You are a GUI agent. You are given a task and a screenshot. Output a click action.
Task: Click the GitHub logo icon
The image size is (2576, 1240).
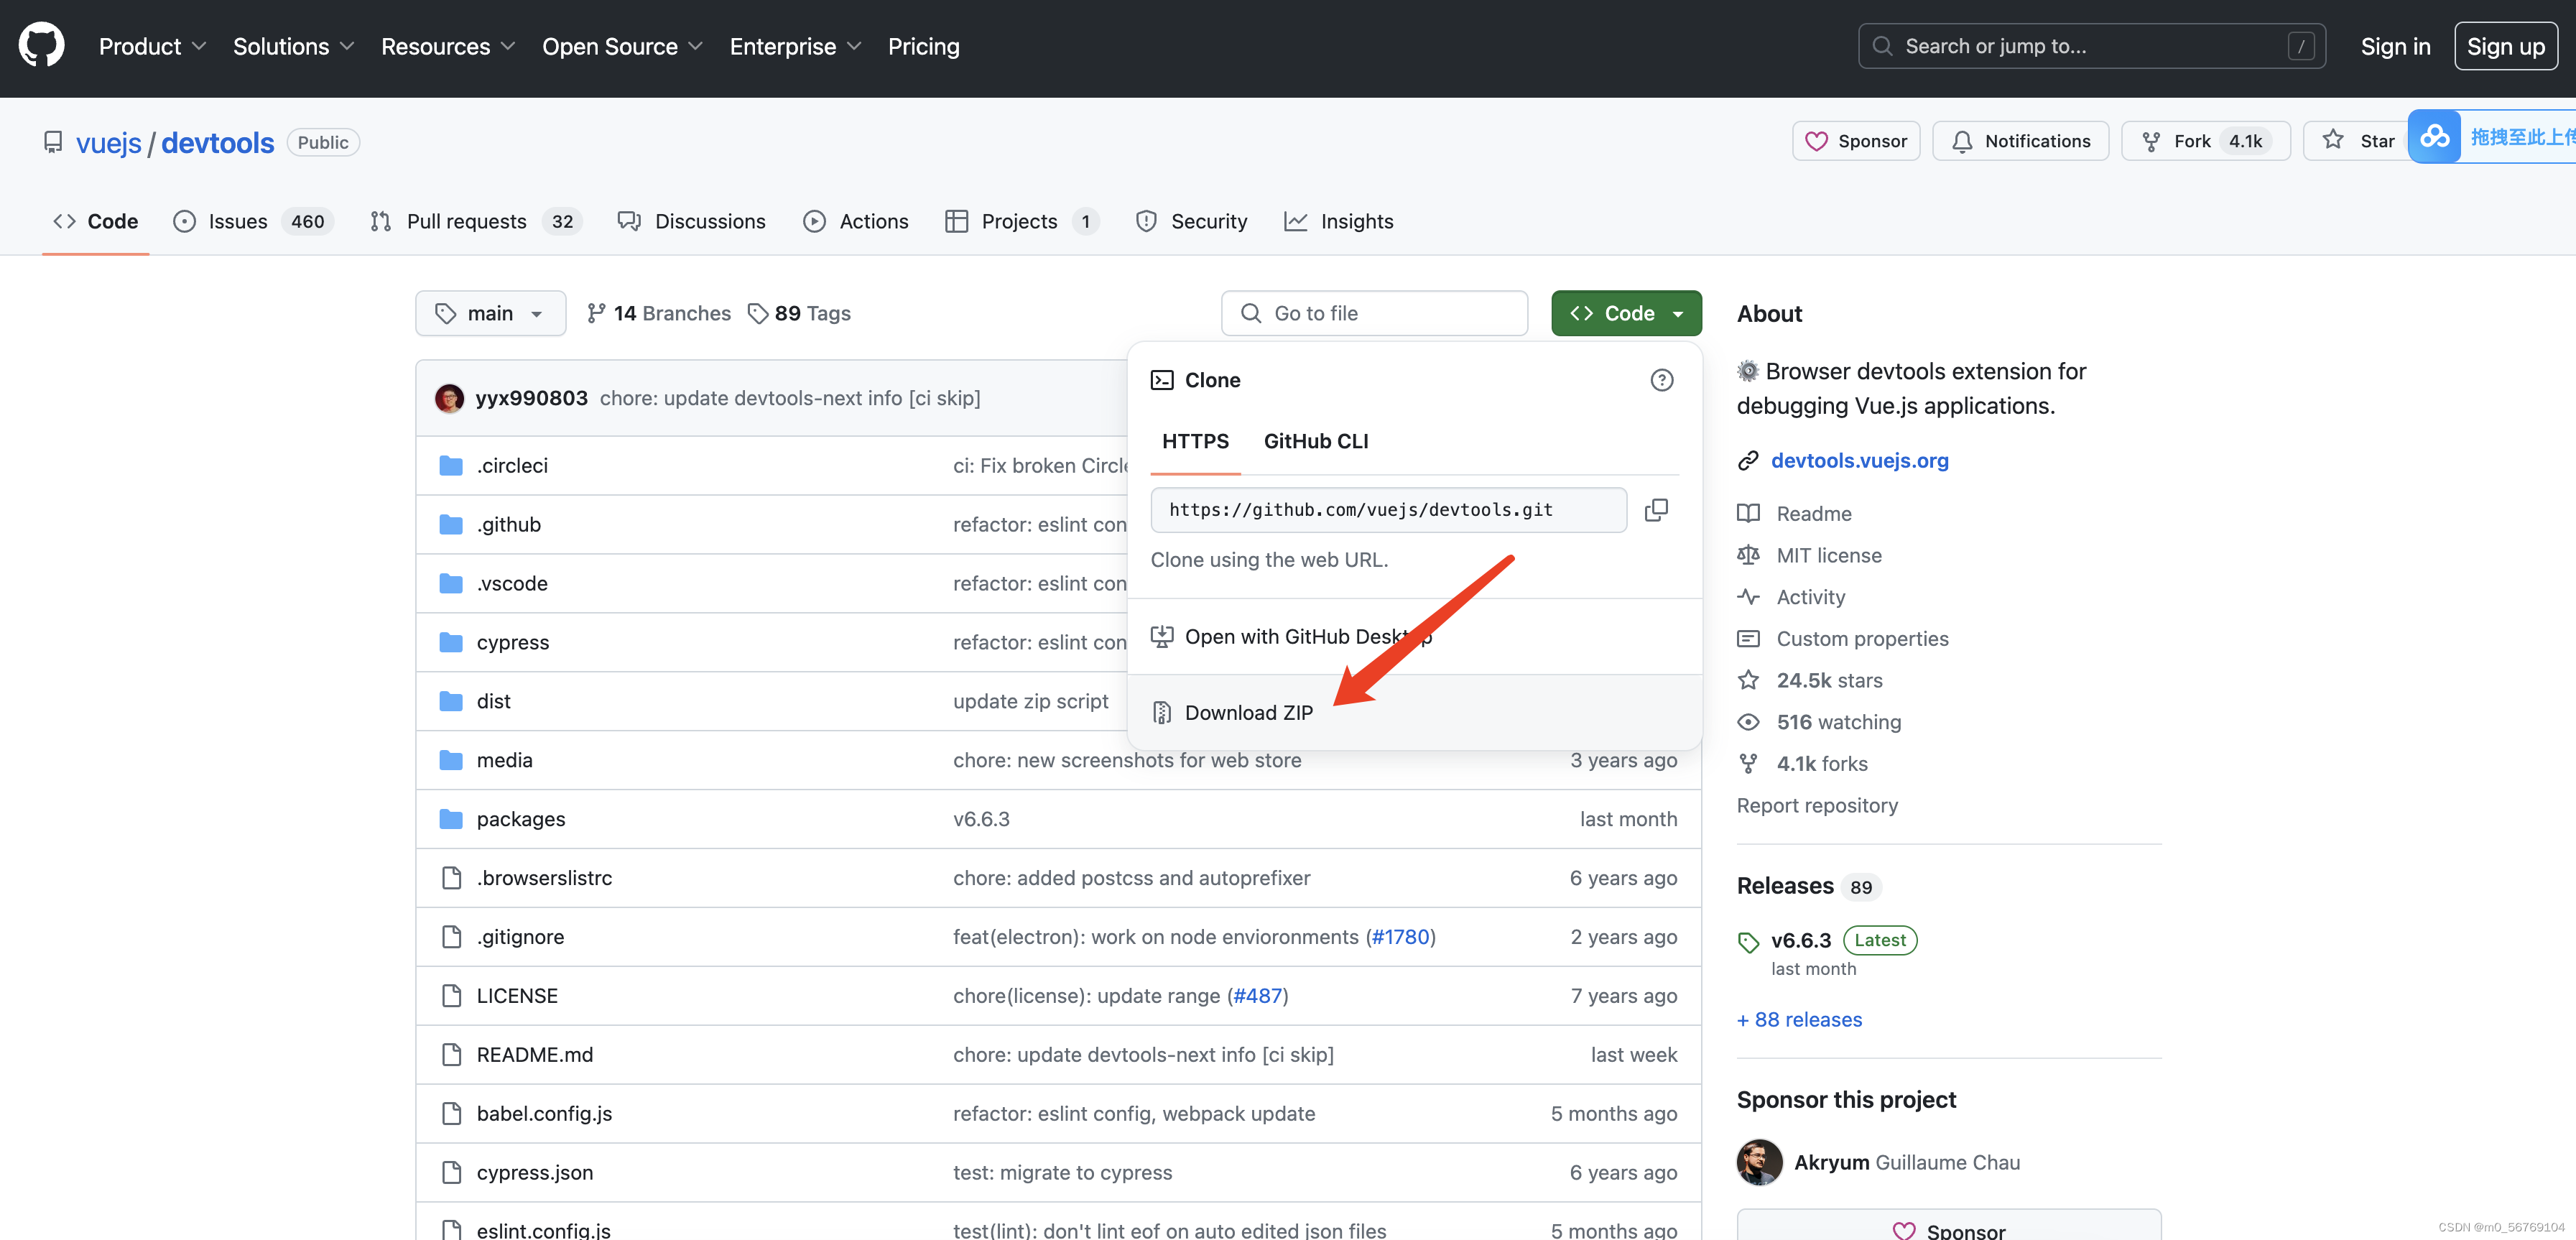pyautogui.click(x=41, y=46)
